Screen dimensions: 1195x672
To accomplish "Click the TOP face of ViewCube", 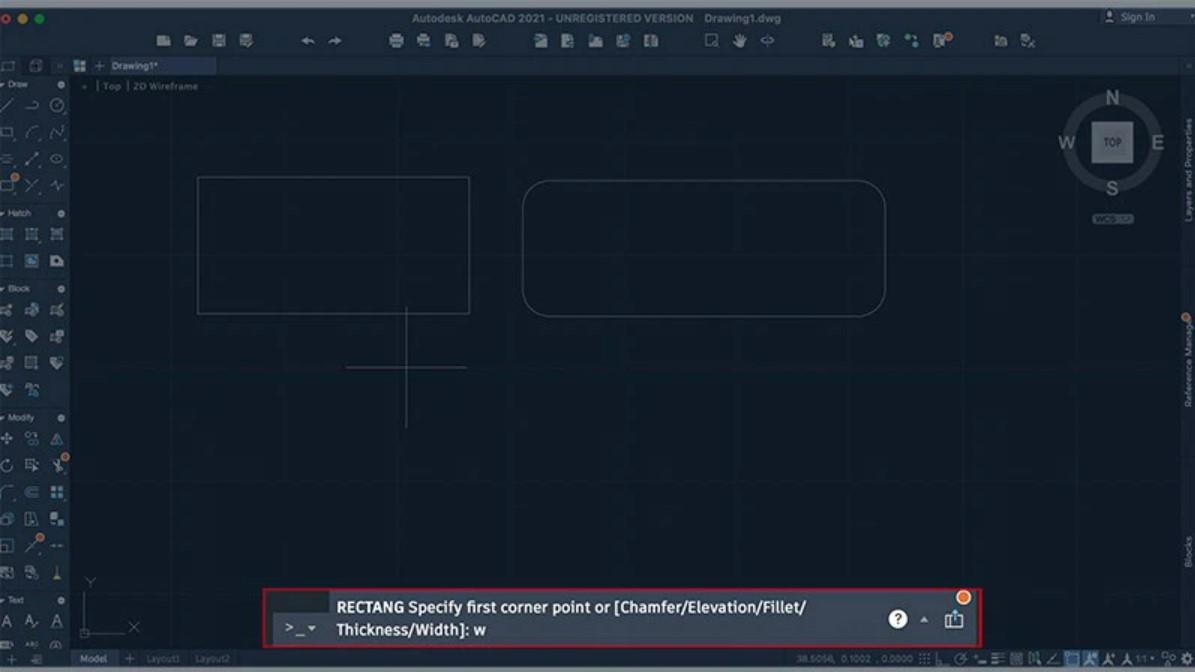I will [1112, 142].
